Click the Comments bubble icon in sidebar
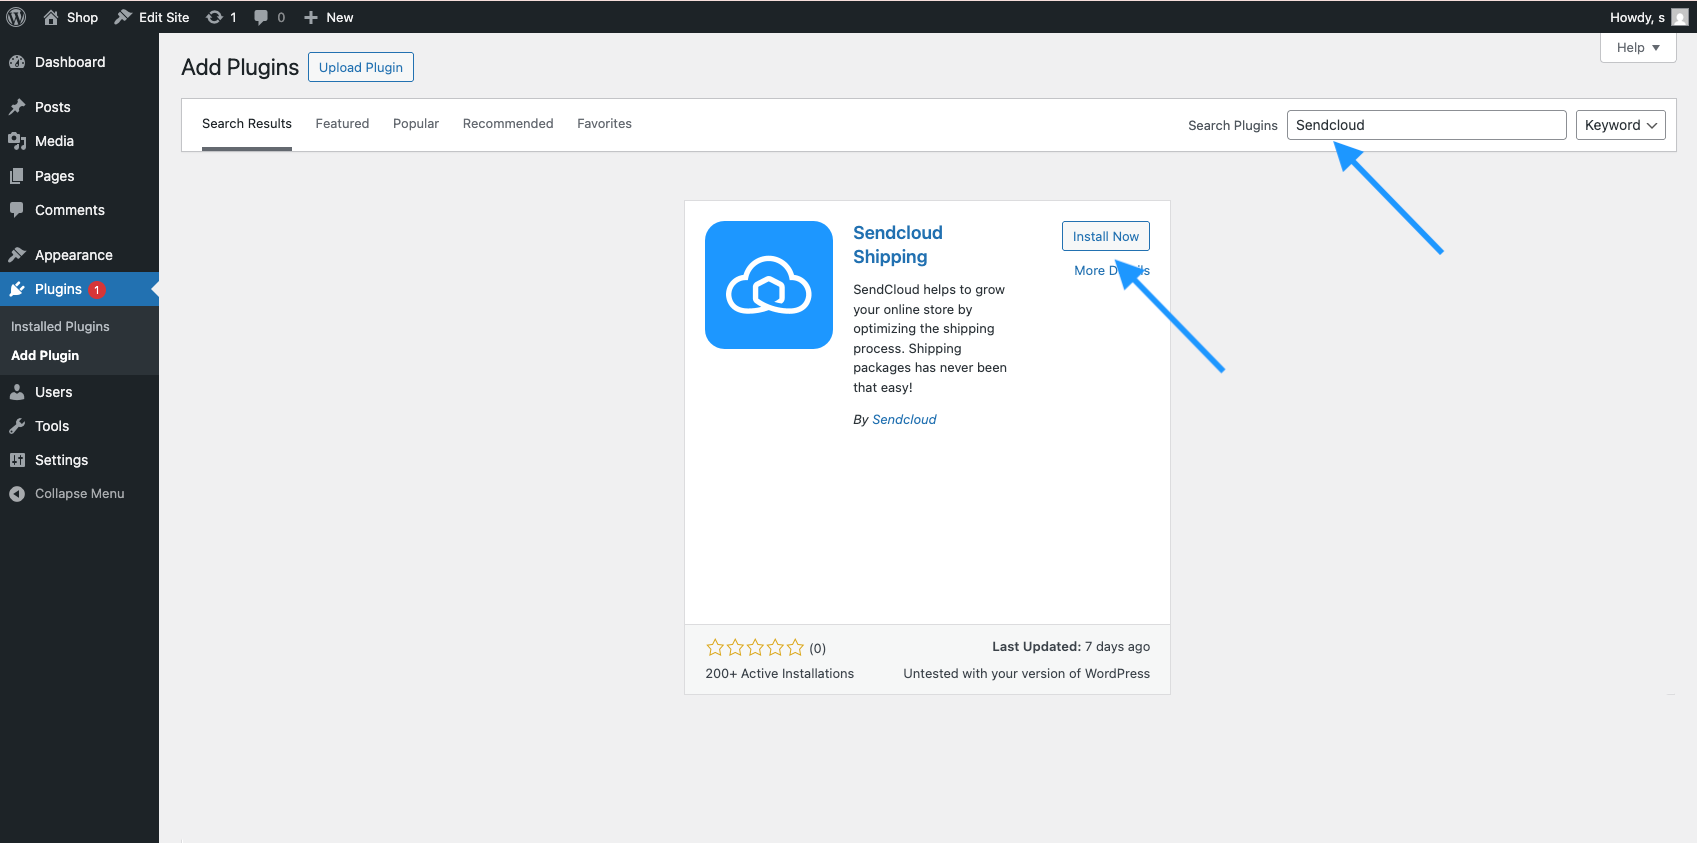Screen dimensions: 1697x843 pos(17,210)
